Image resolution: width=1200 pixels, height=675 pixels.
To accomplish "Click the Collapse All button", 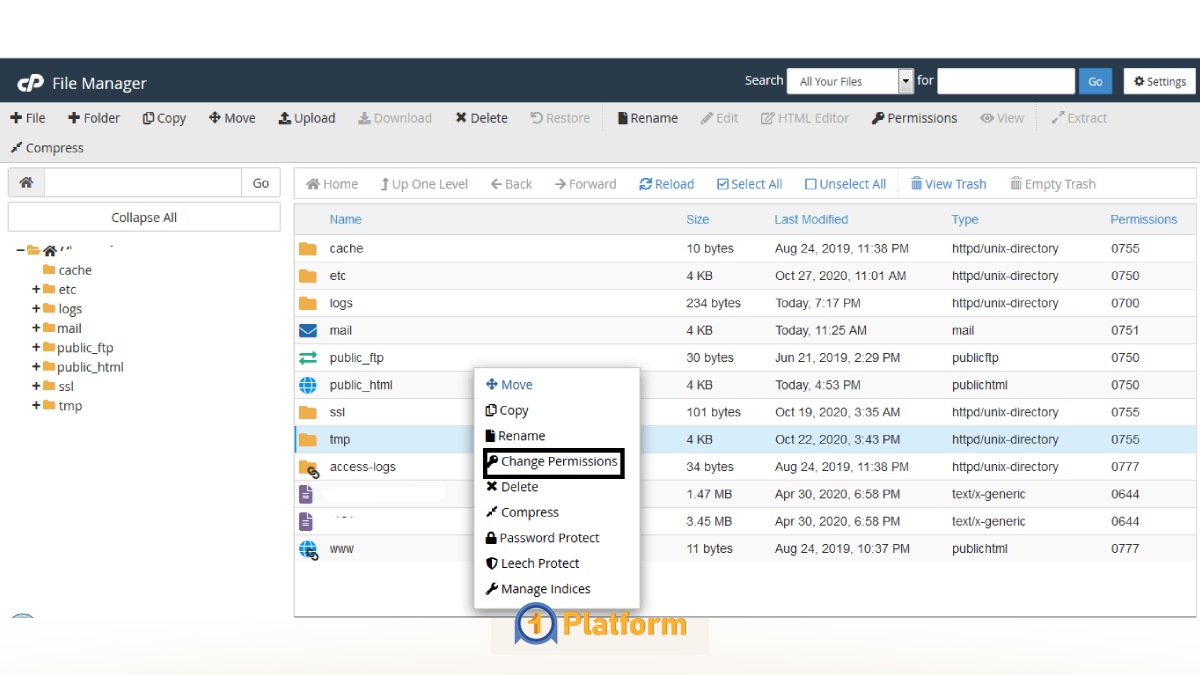I will [x=143, y=216].
